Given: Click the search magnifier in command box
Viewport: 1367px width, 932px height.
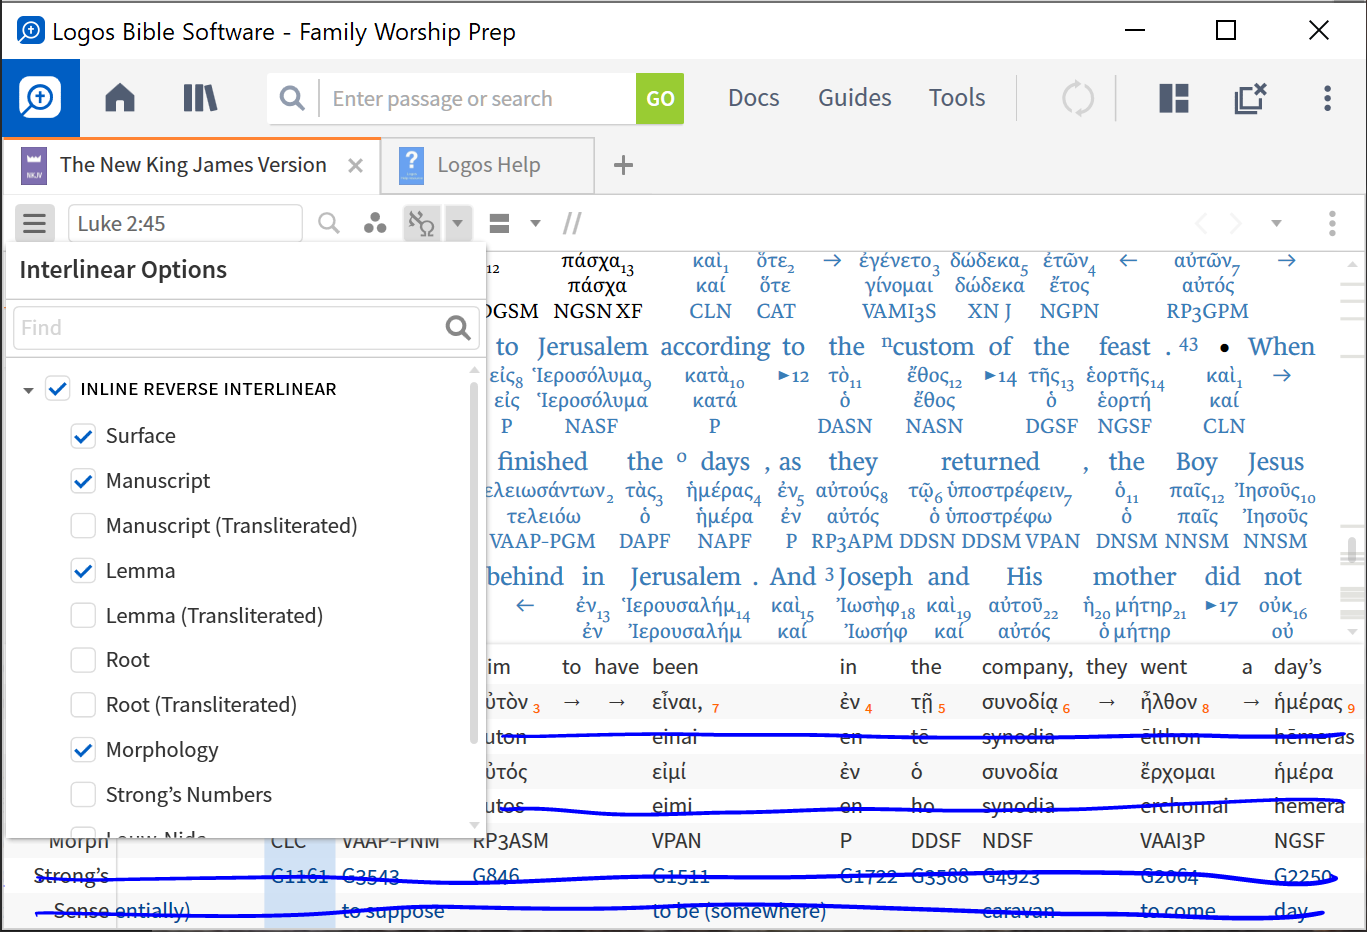Looking at the screenshot, I should pyautogui.click(x=292, y=98).
